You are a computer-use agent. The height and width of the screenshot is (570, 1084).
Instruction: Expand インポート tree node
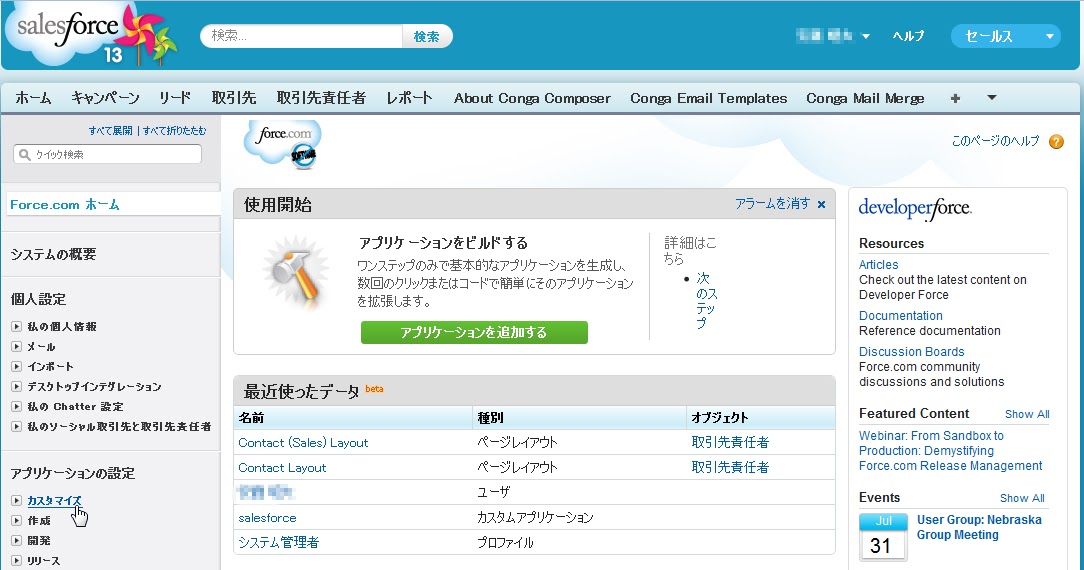pos(17,366)
